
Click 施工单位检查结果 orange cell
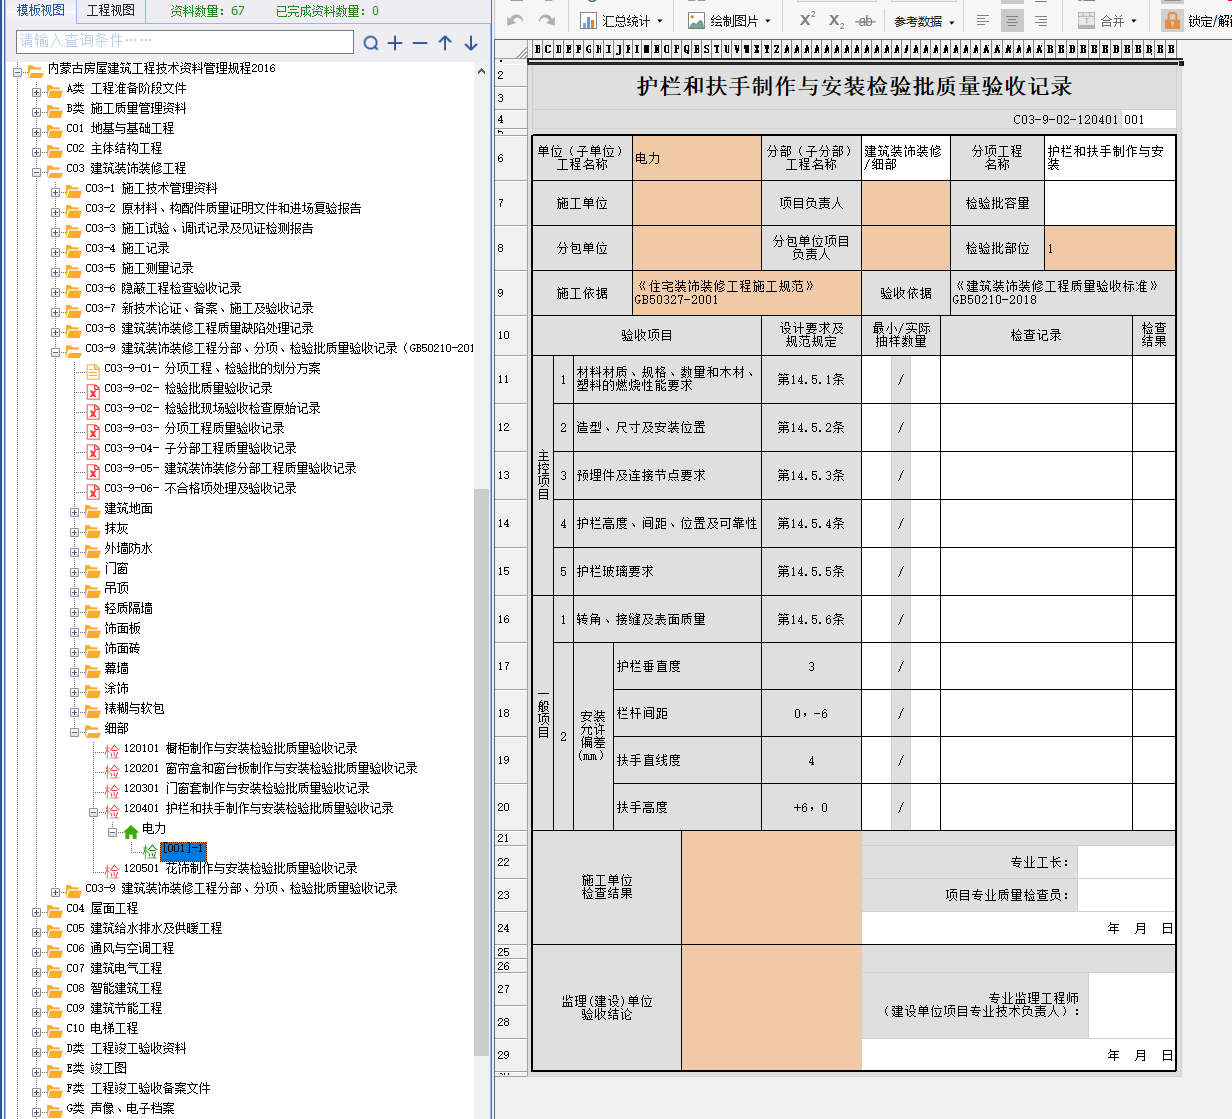click(x=771, y=887)
